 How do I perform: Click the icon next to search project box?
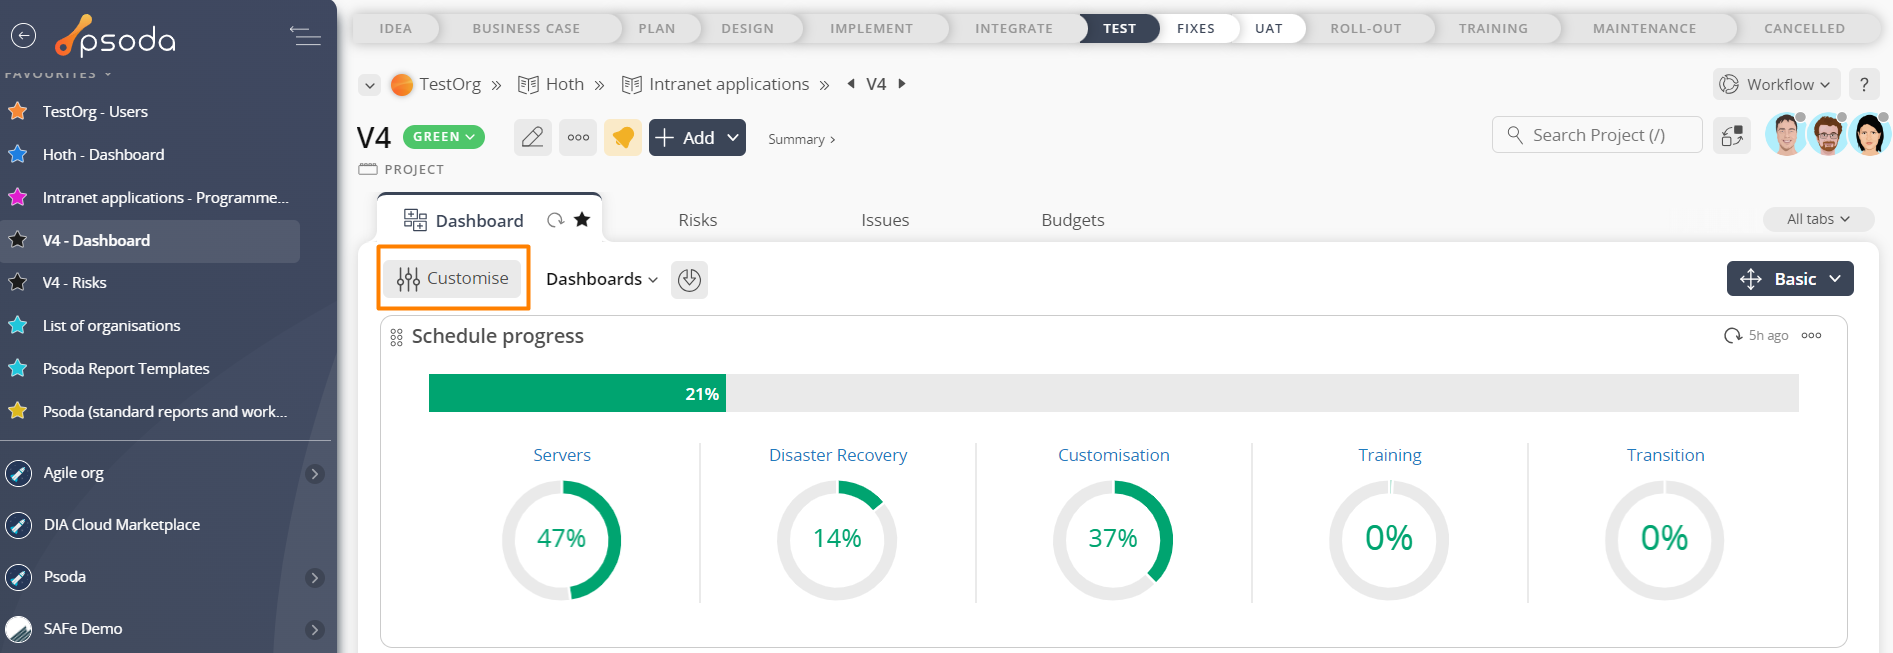click(x=1732, y=135)
